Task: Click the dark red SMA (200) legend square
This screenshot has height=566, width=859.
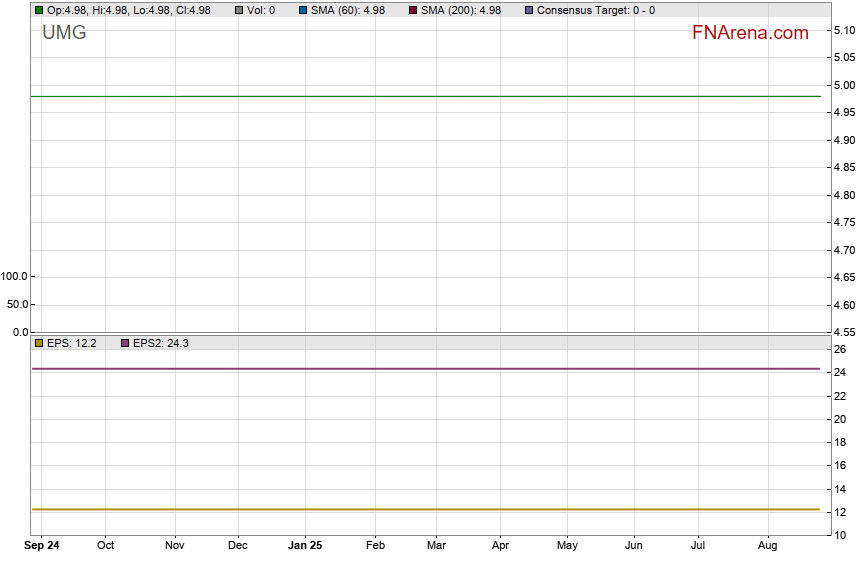Action: click(x=413, y=10)
